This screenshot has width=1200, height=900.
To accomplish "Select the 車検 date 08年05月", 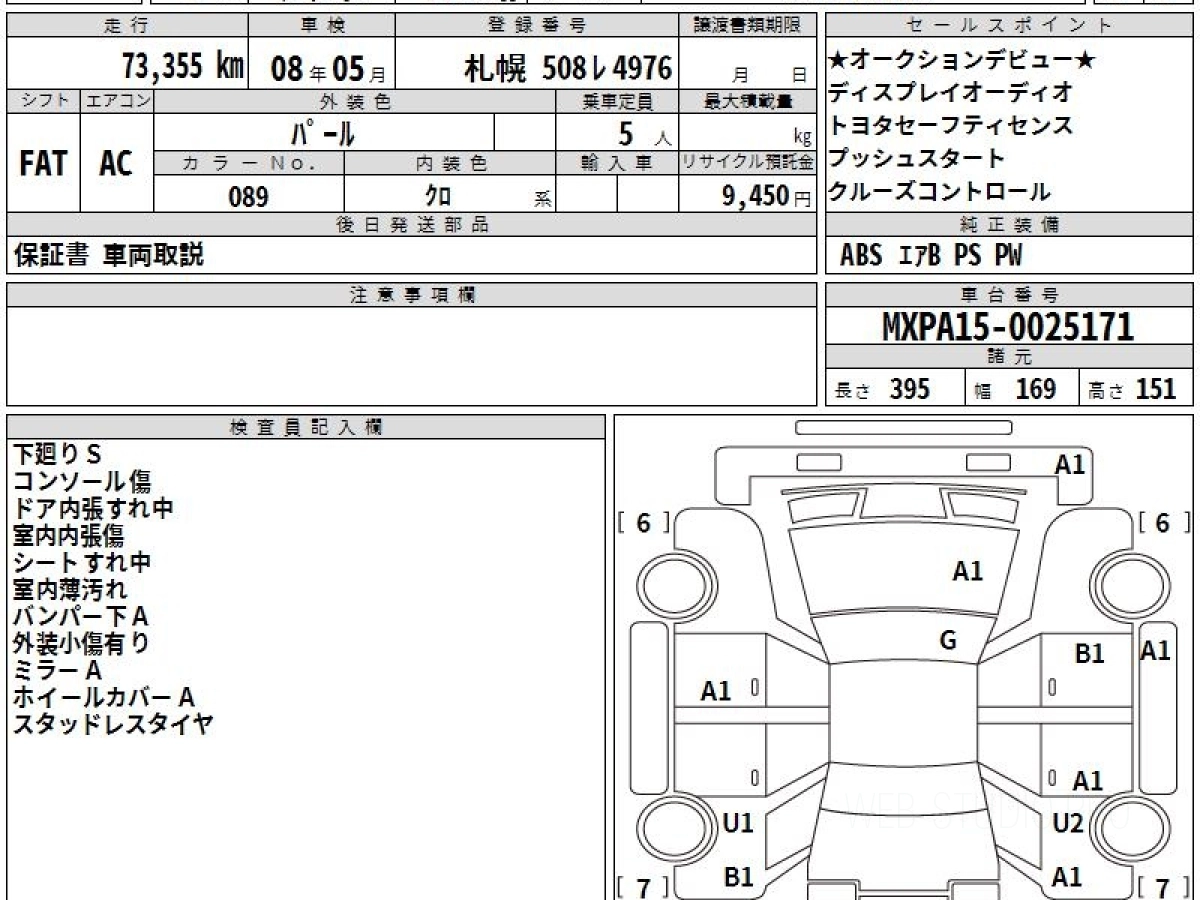I will point(329,69).
